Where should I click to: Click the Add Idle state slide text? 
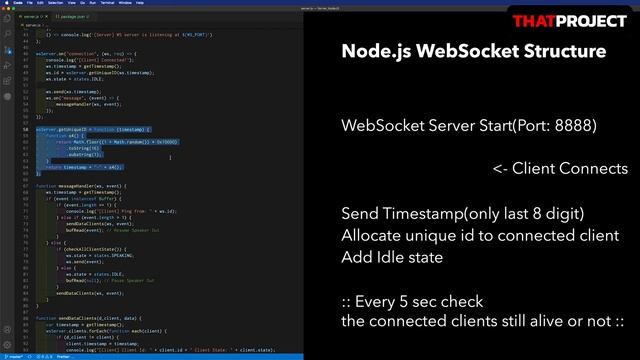click(392, 258)
